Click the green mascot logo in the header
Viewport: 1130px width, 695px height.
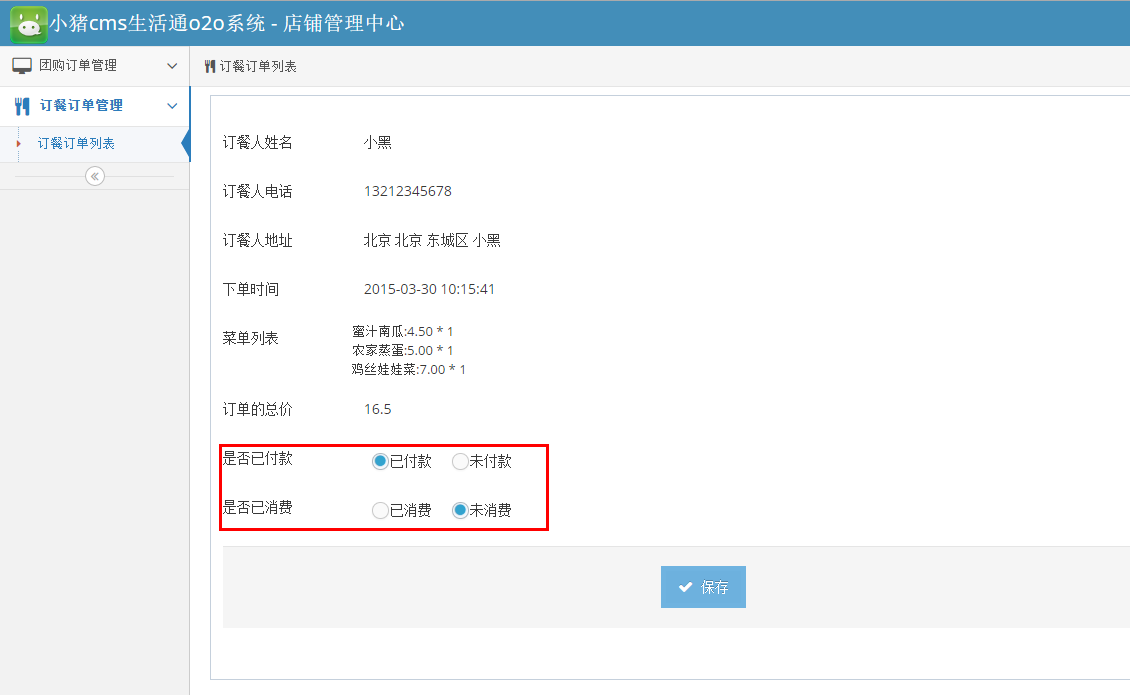click(x=28, y=22)
